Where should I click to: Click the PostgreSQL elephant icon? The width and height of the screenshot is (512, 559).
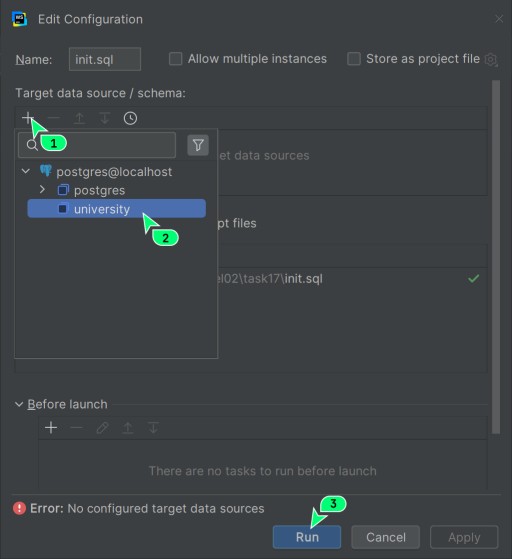46,171
